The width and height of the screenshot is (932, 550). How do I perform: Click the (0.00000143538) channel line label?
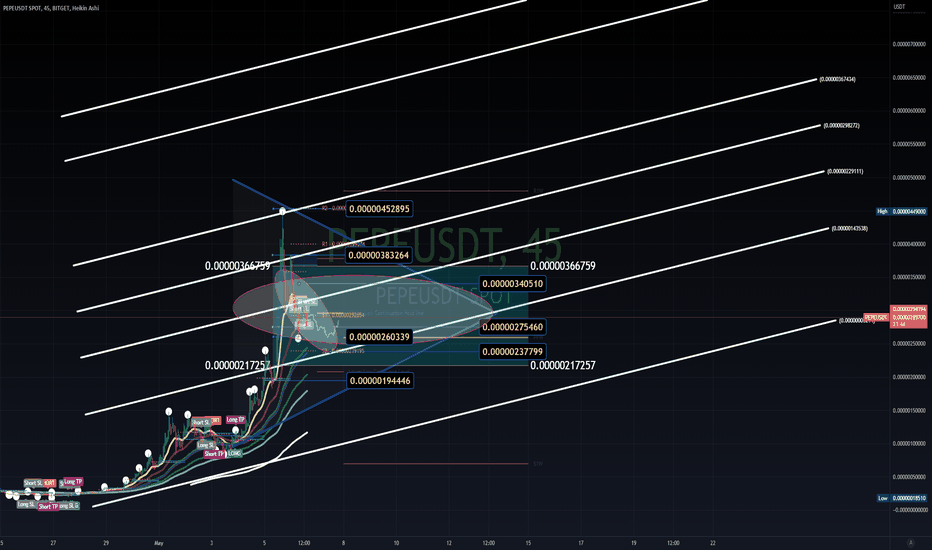[849, 228]
